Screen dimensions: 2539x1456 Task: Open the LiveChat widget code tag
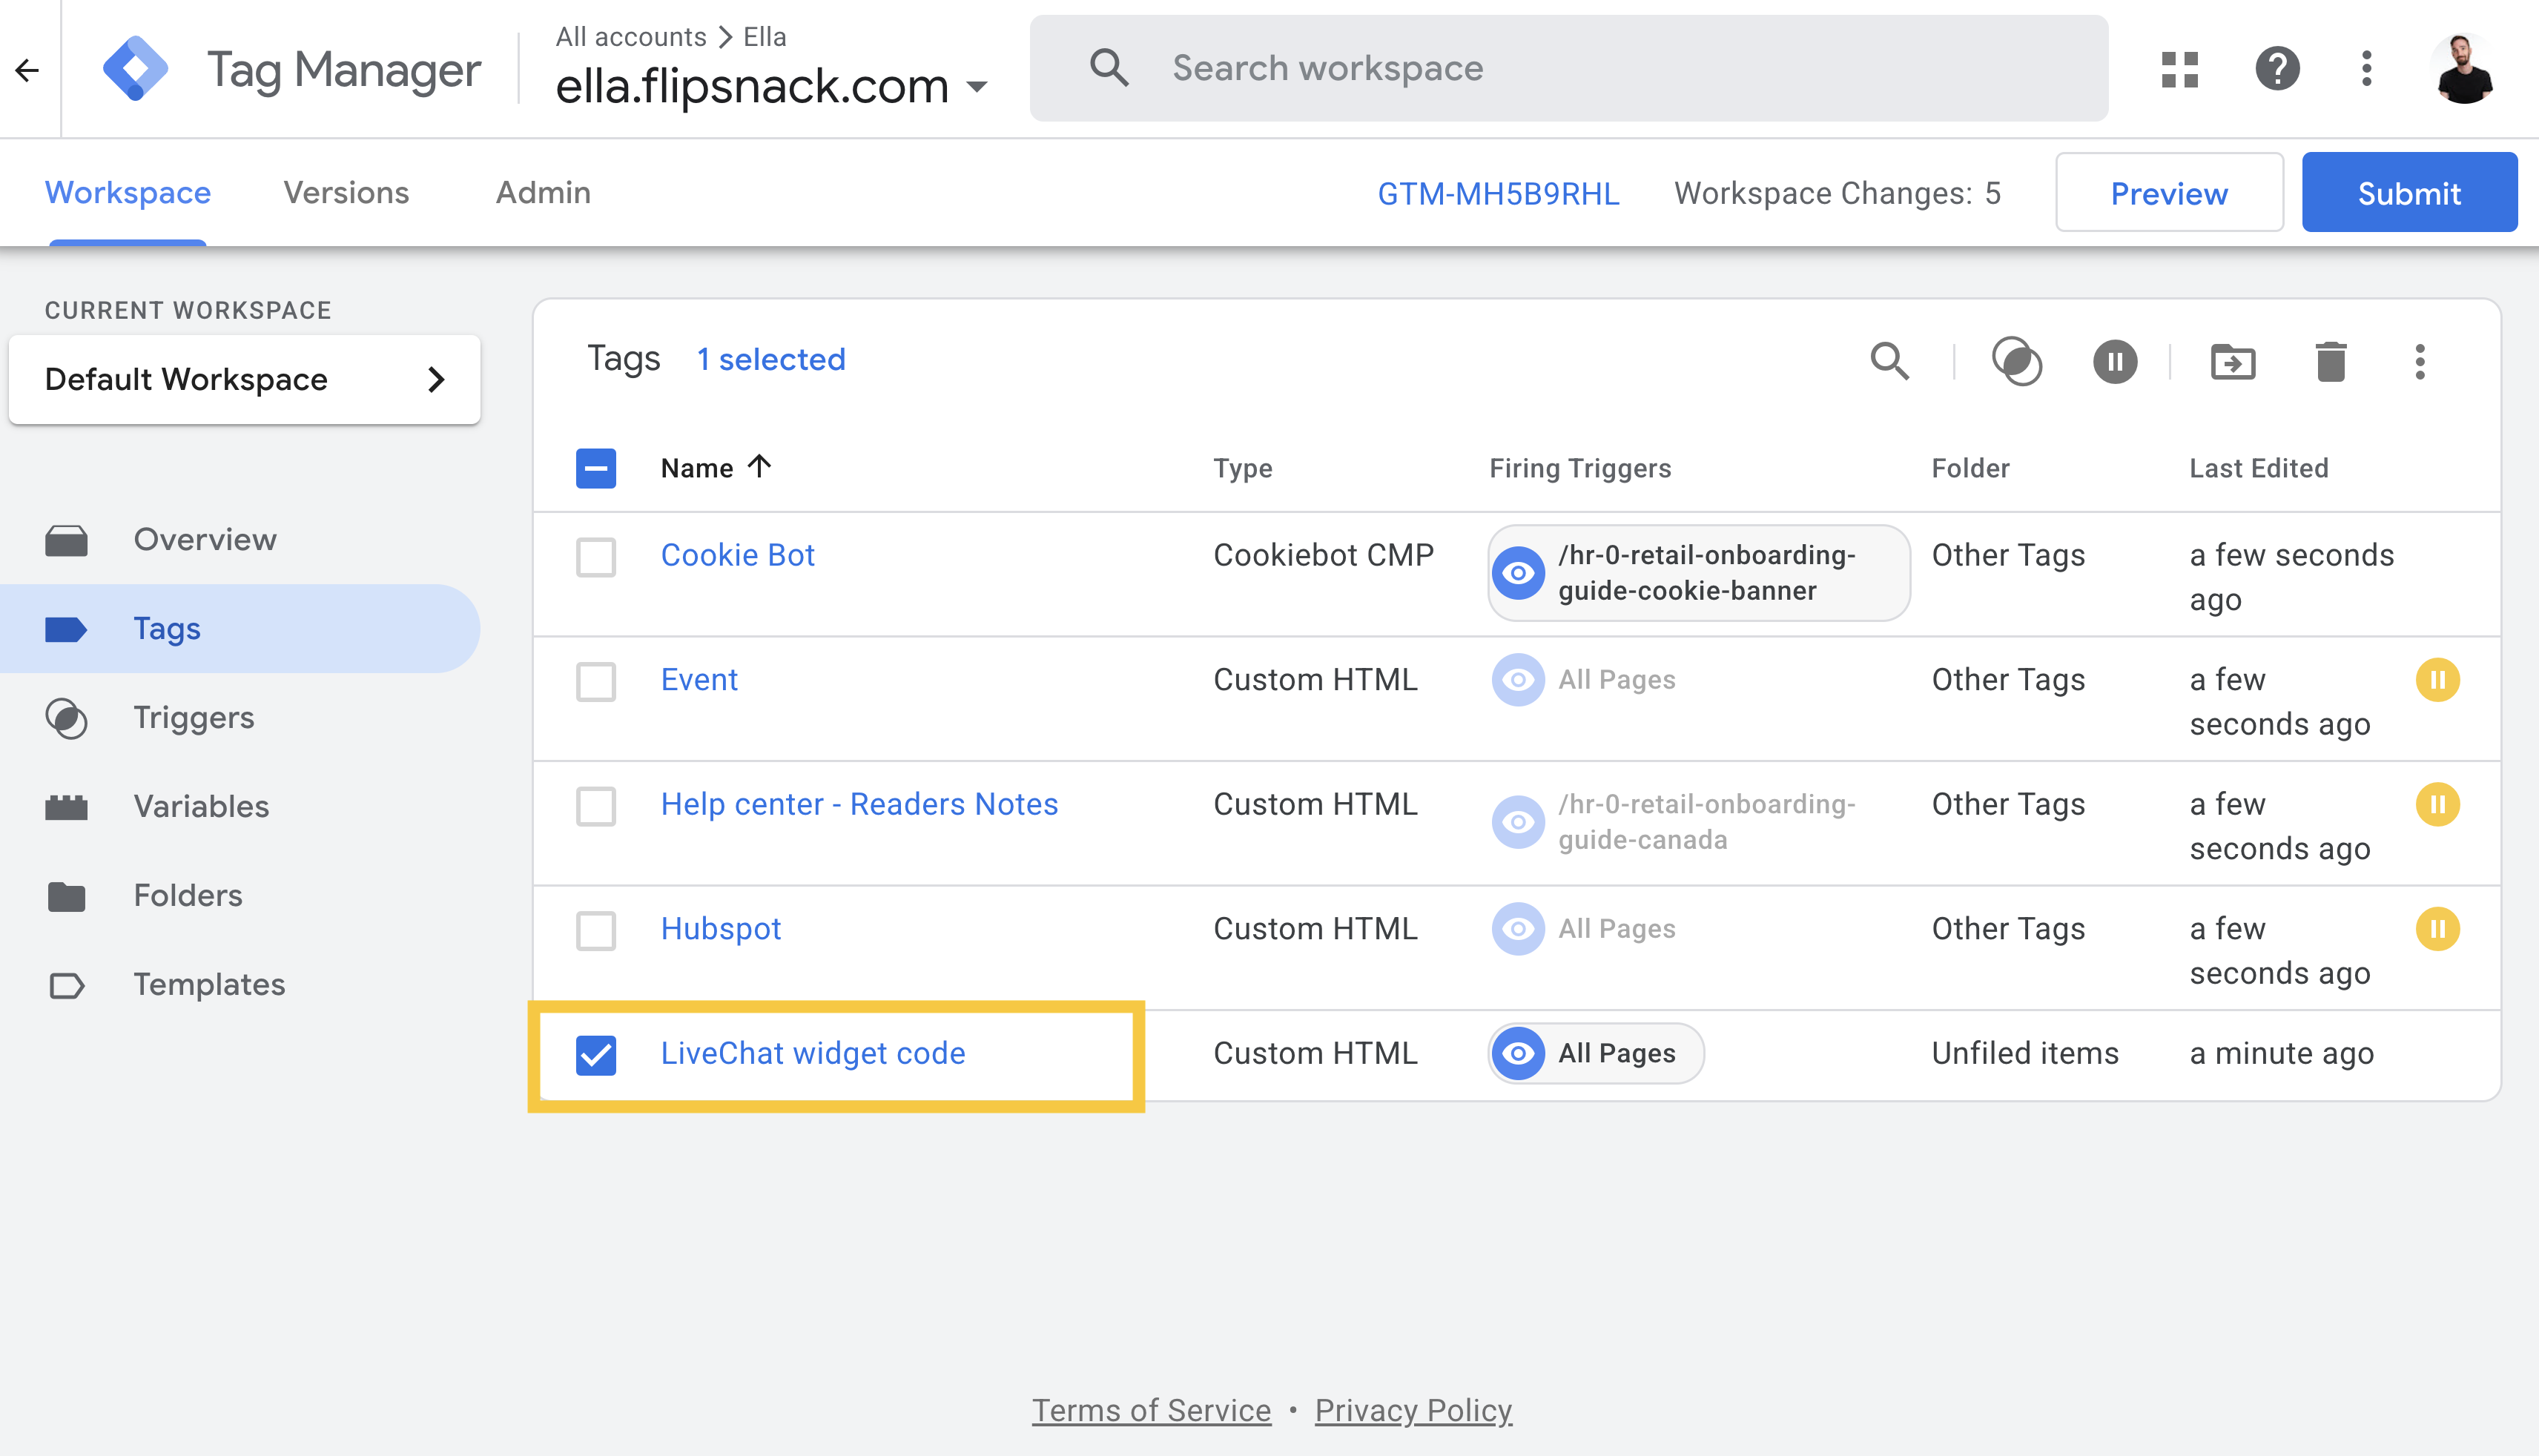click(813, 1053)
